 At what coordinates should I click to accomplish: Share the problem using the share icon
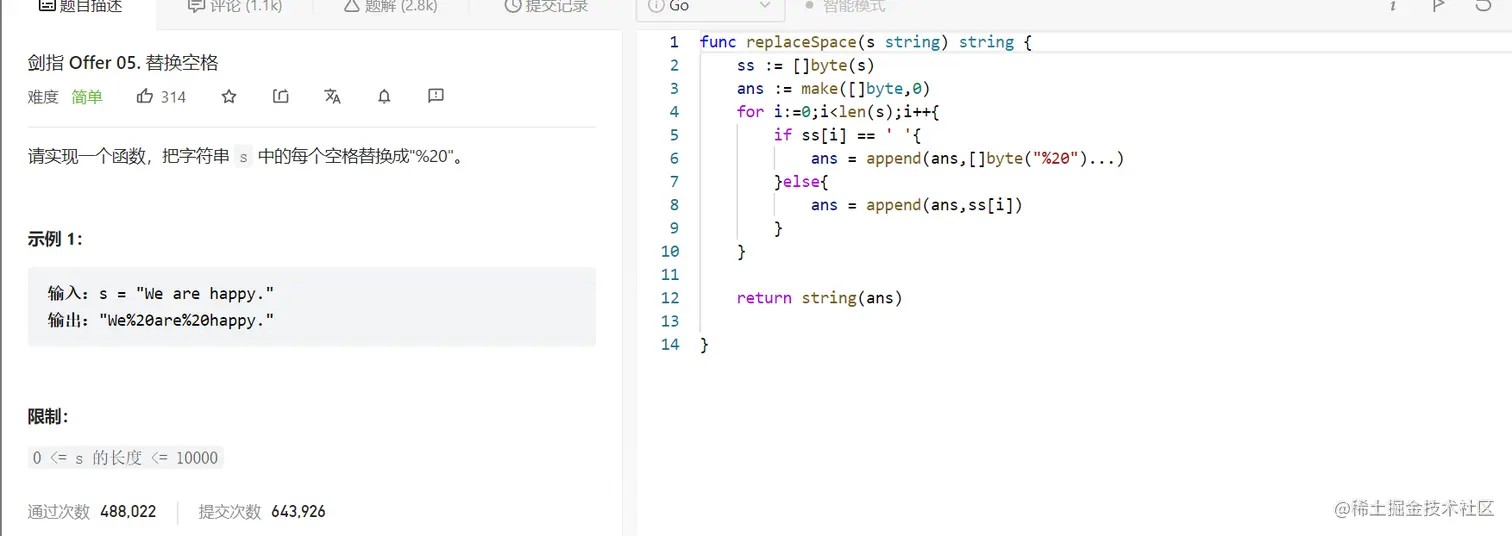point(281,96)
